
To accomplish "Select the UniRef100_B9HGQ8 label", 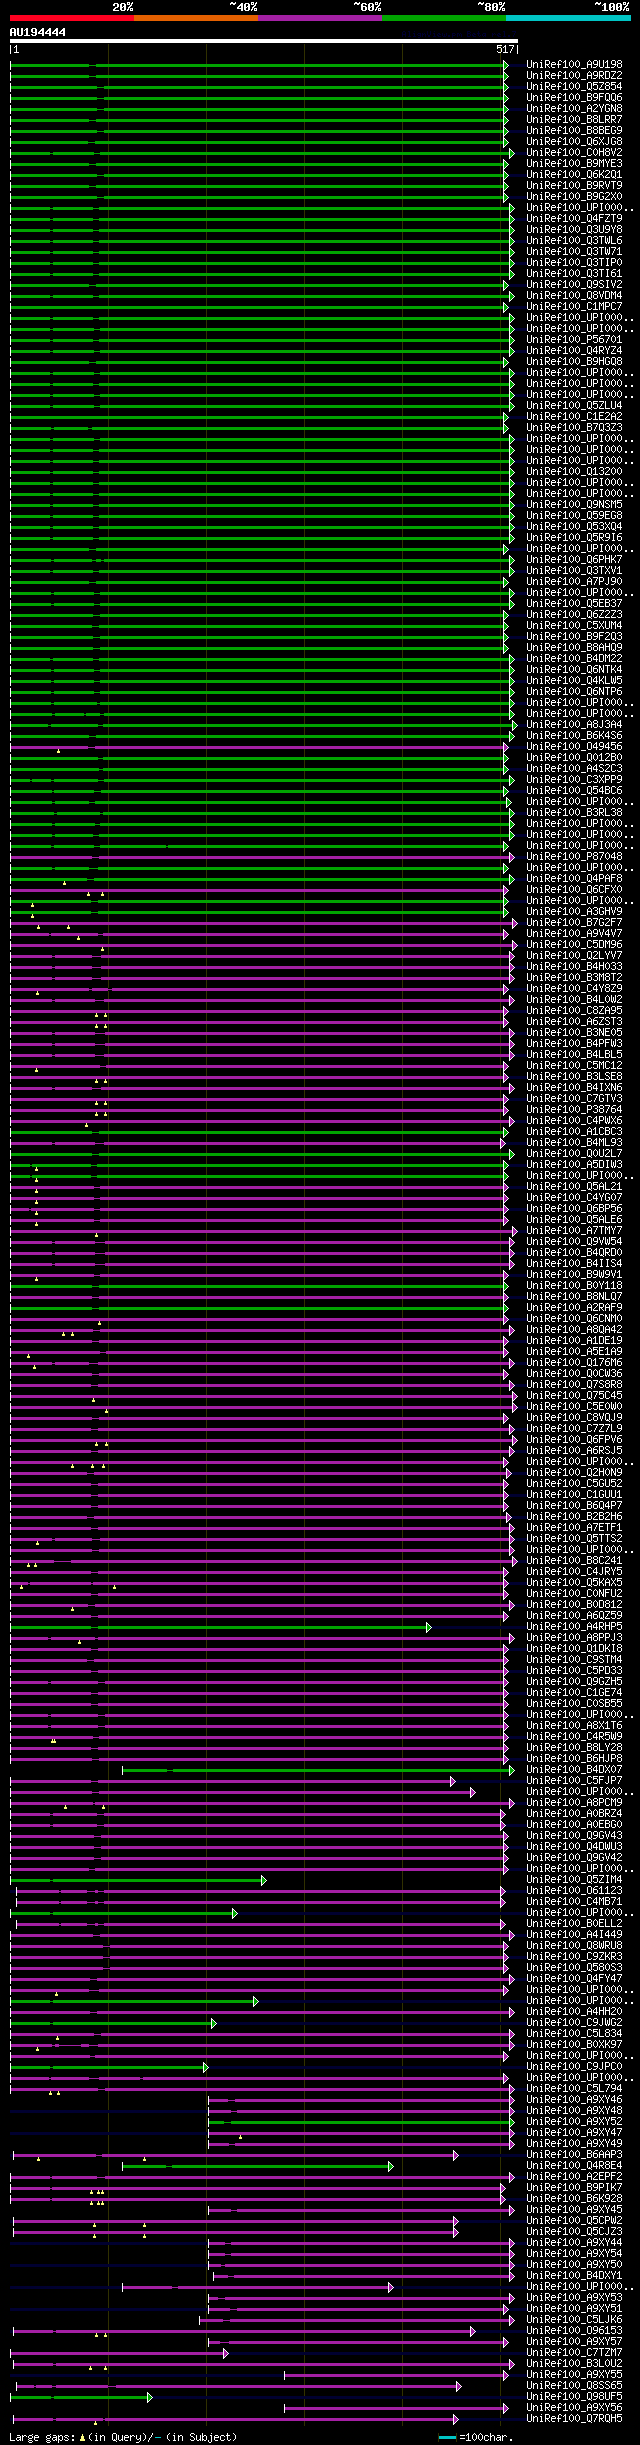I will [574, 362].
